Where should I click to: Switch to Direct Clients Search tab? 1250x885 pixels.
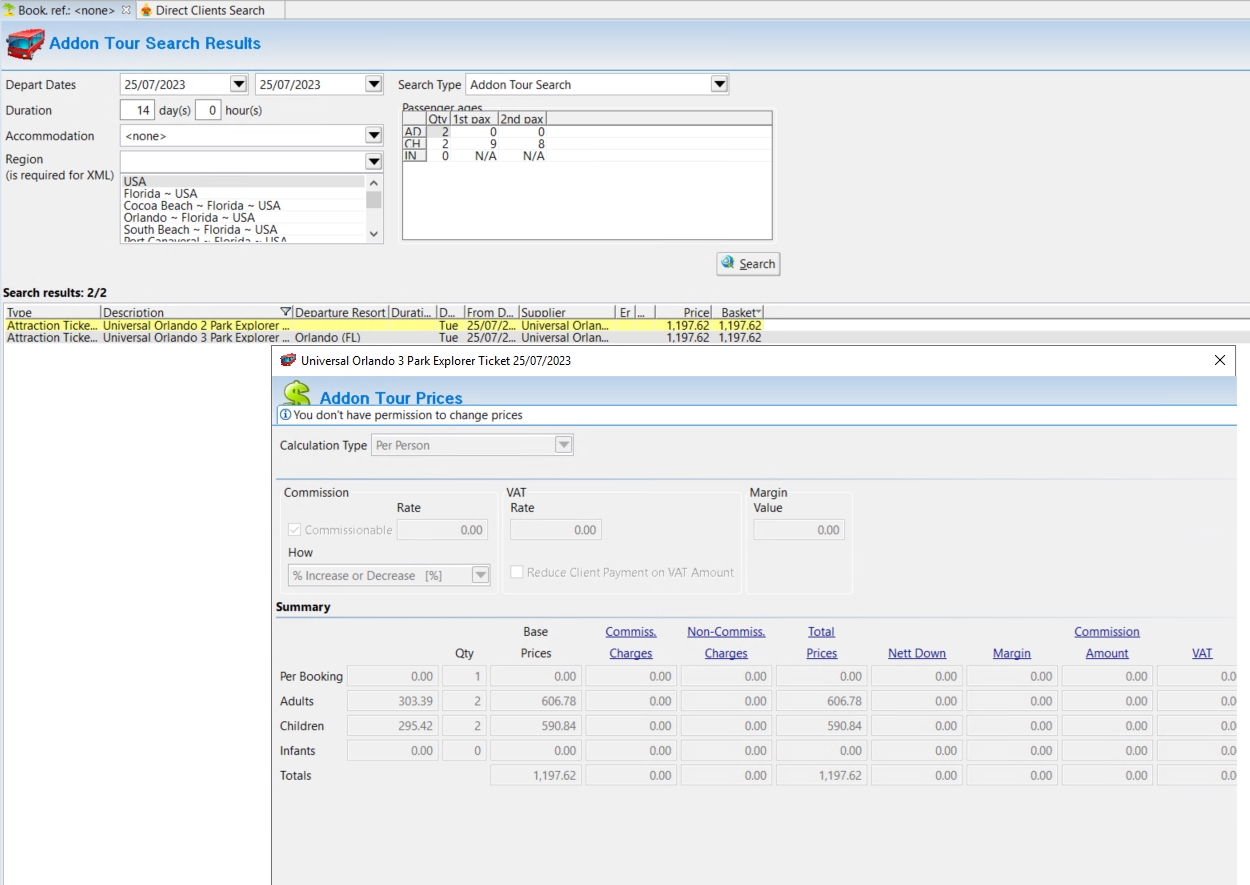pos(210,10)
